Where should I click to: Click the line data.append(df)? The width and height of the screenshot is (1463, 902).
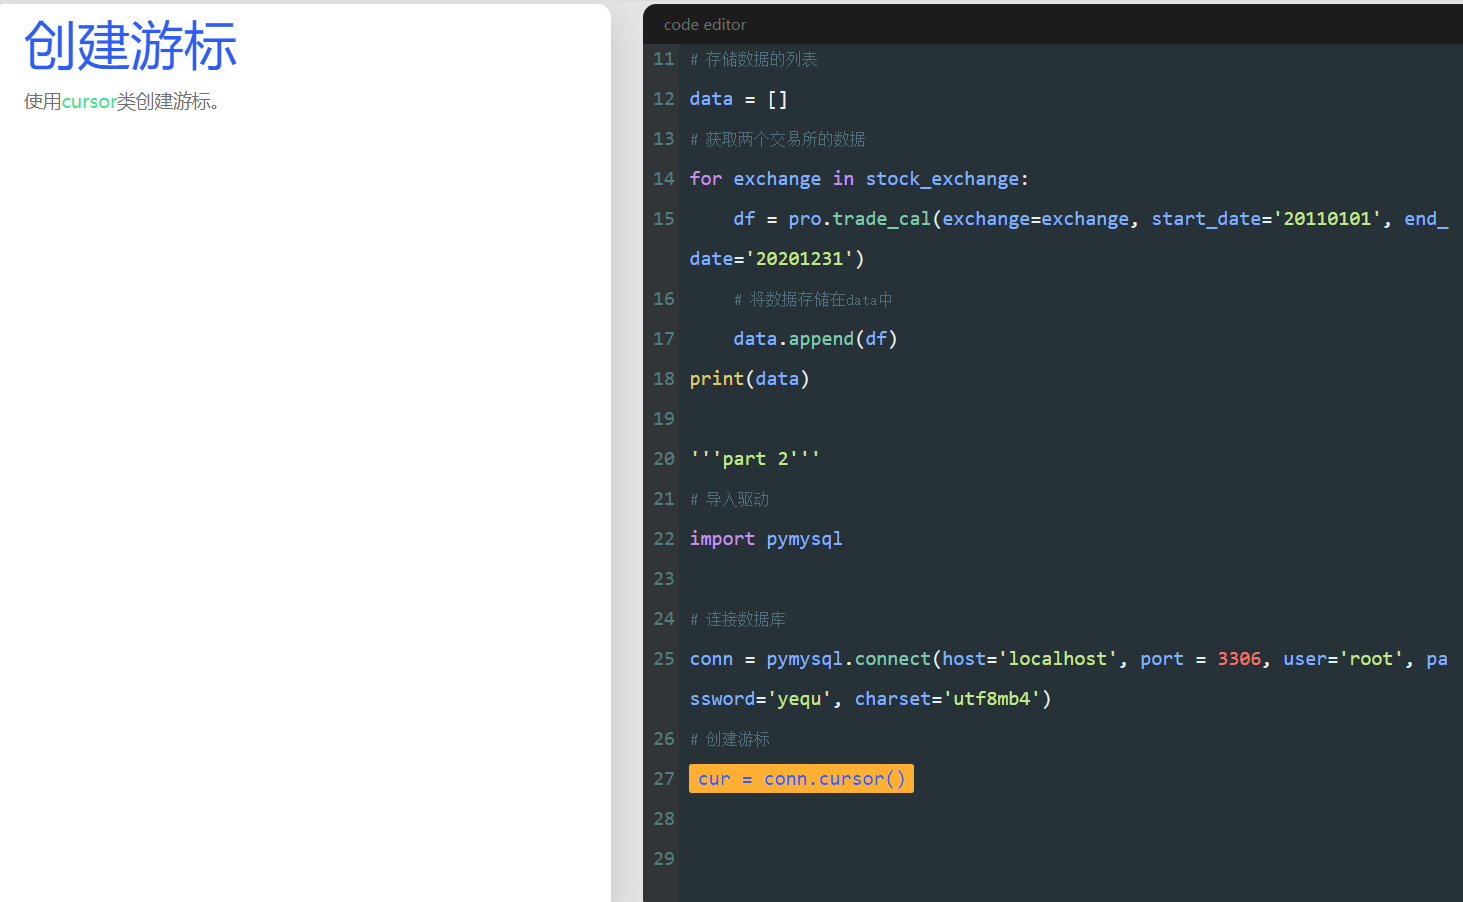[x=815, y=339]
